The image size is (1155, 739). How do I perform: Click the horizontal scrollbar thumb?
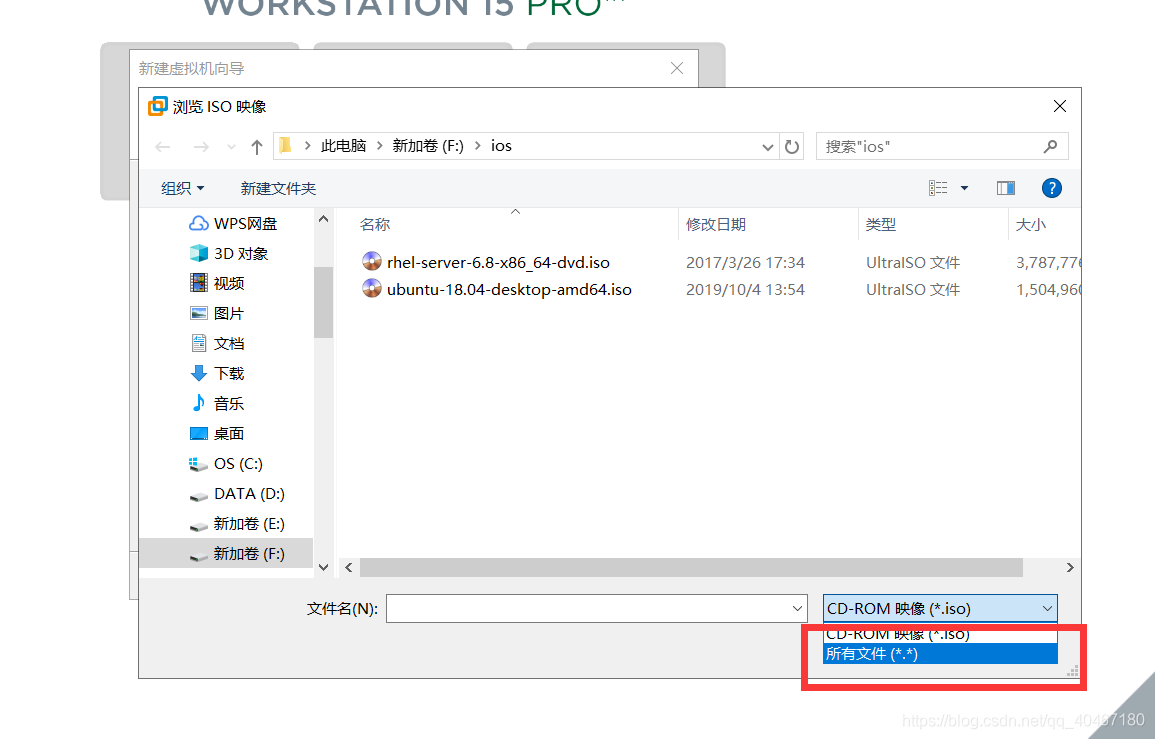click(691, 567)
